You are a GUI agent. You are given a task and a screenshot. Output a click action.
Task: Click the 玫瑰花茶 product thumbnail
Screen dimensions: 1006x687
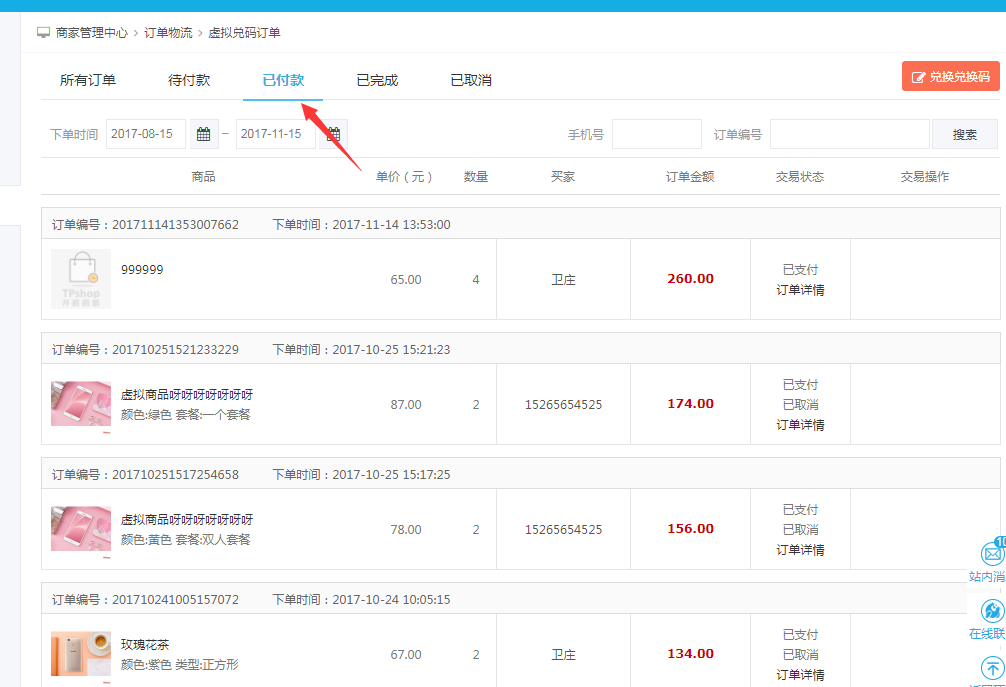pos(81,654)
